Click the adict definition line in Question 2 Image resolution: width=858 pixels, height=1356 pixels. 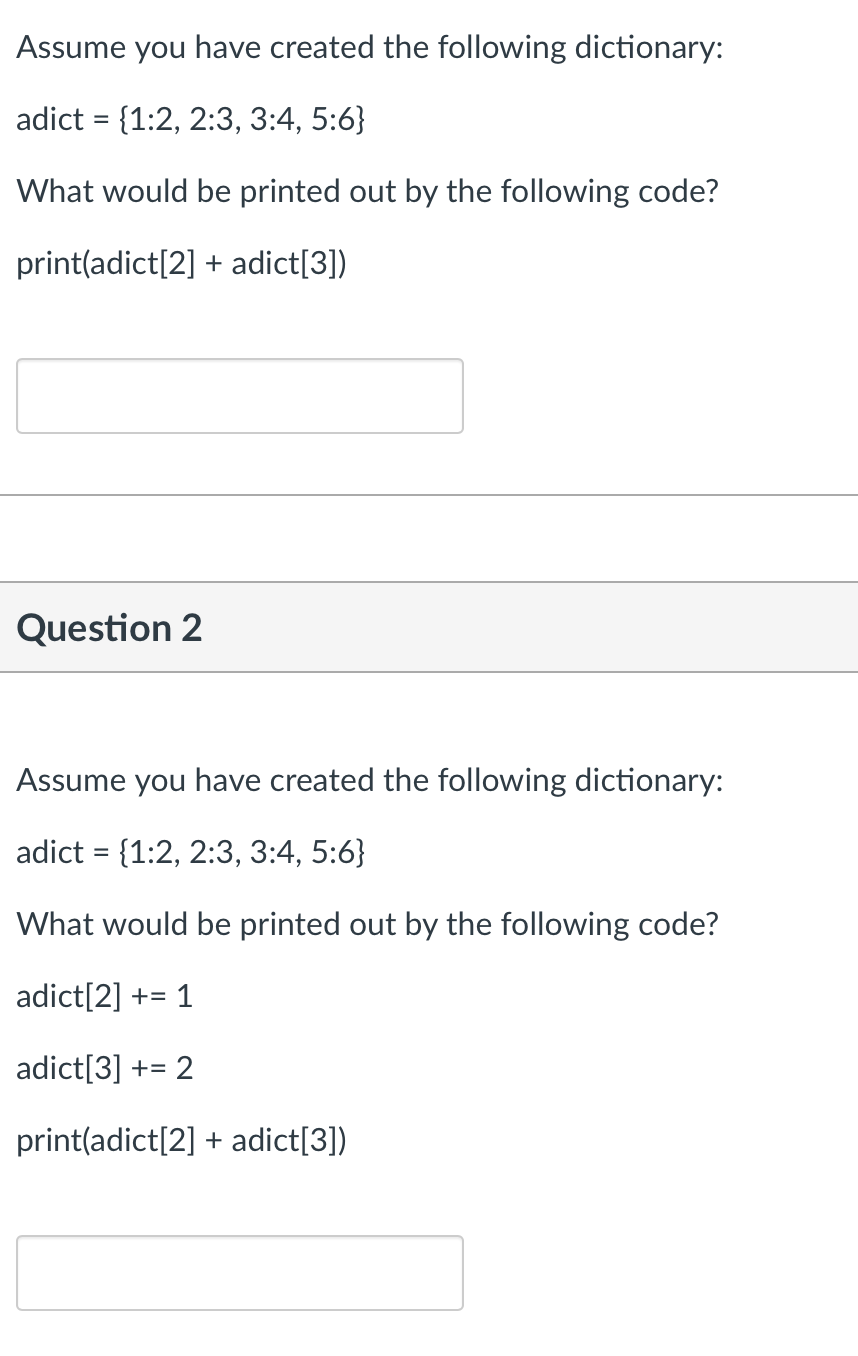tap(191, 852)
